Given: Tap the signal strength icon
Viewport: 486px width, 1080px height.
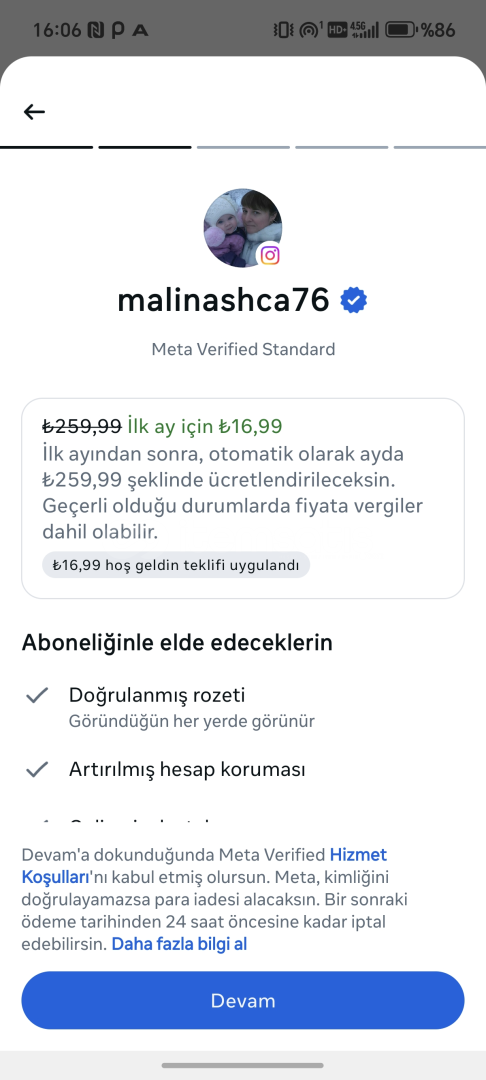Looking at the screenshot, I should (364, 30).
